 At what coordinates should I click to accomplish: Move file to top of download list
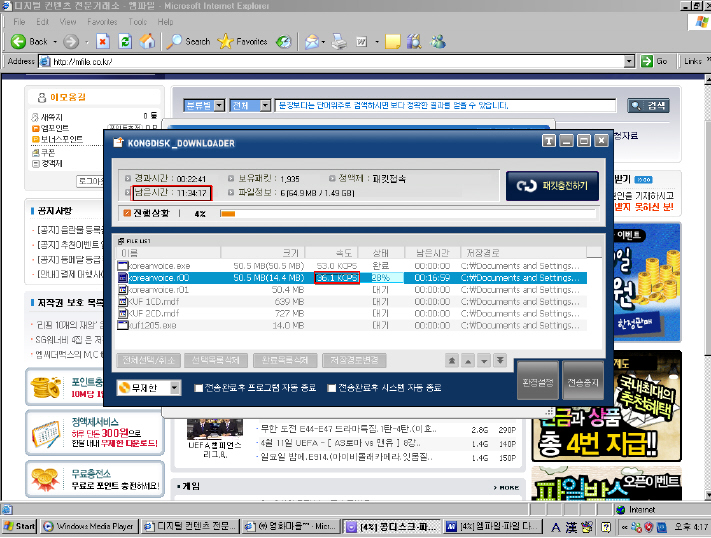pos(452,361)
